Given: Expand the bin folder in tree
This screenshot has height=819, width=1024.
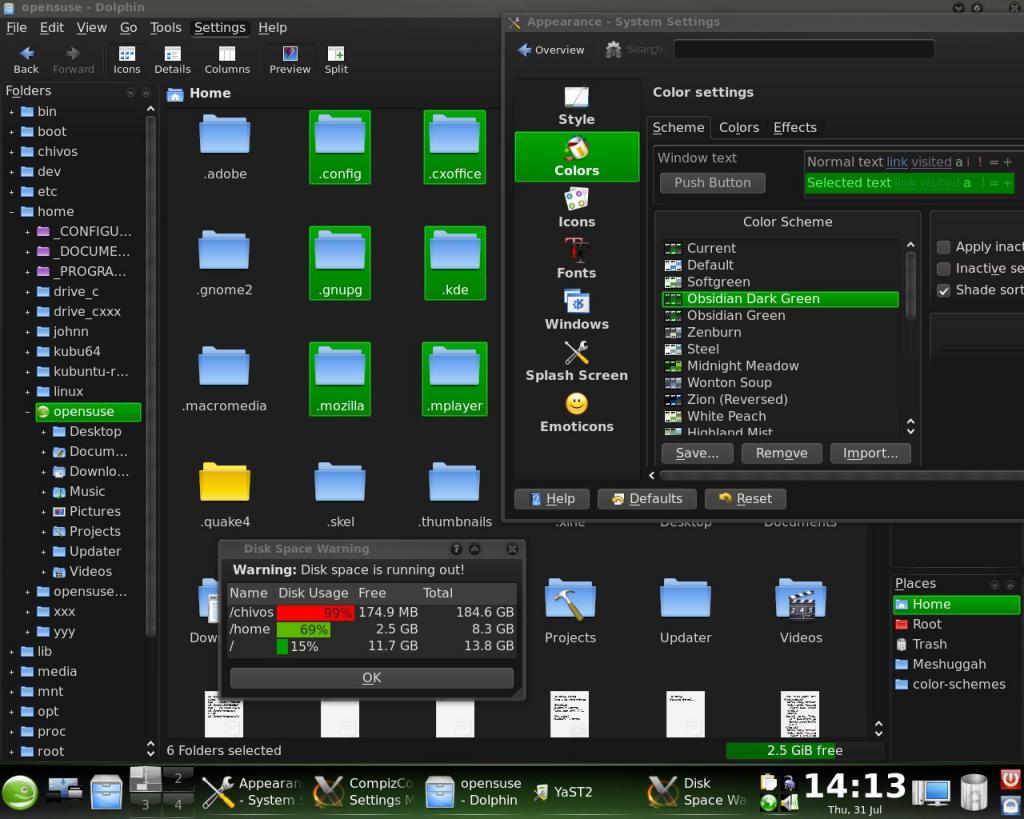Looking at the screenshot, I should click(11, 112).
